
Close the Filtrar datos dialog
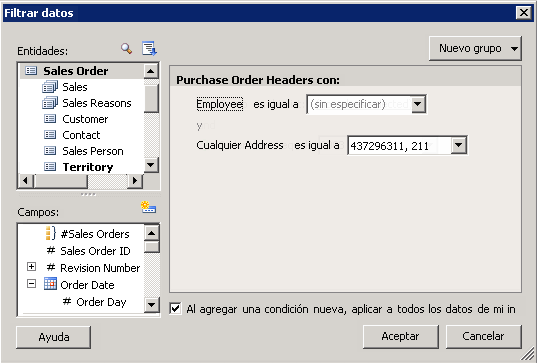coord(524,13)
